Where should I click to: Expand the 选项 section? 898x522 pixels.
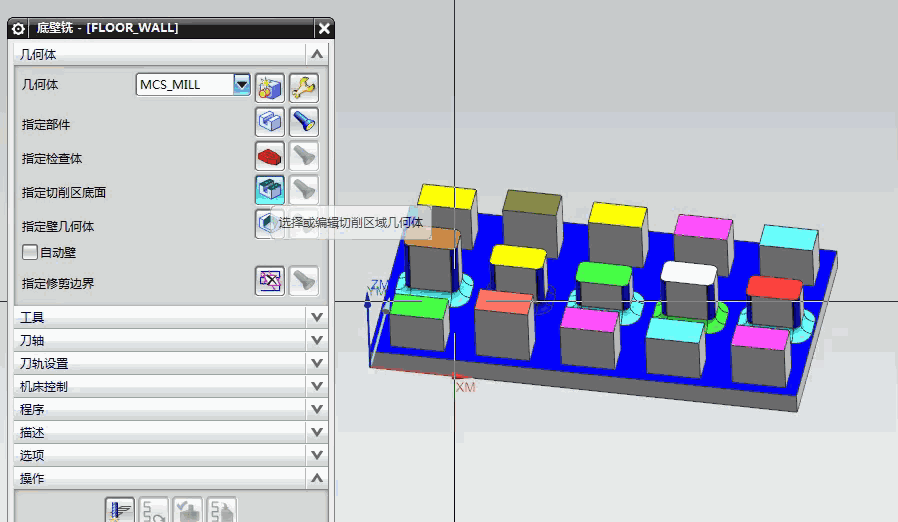pos(317,455)
